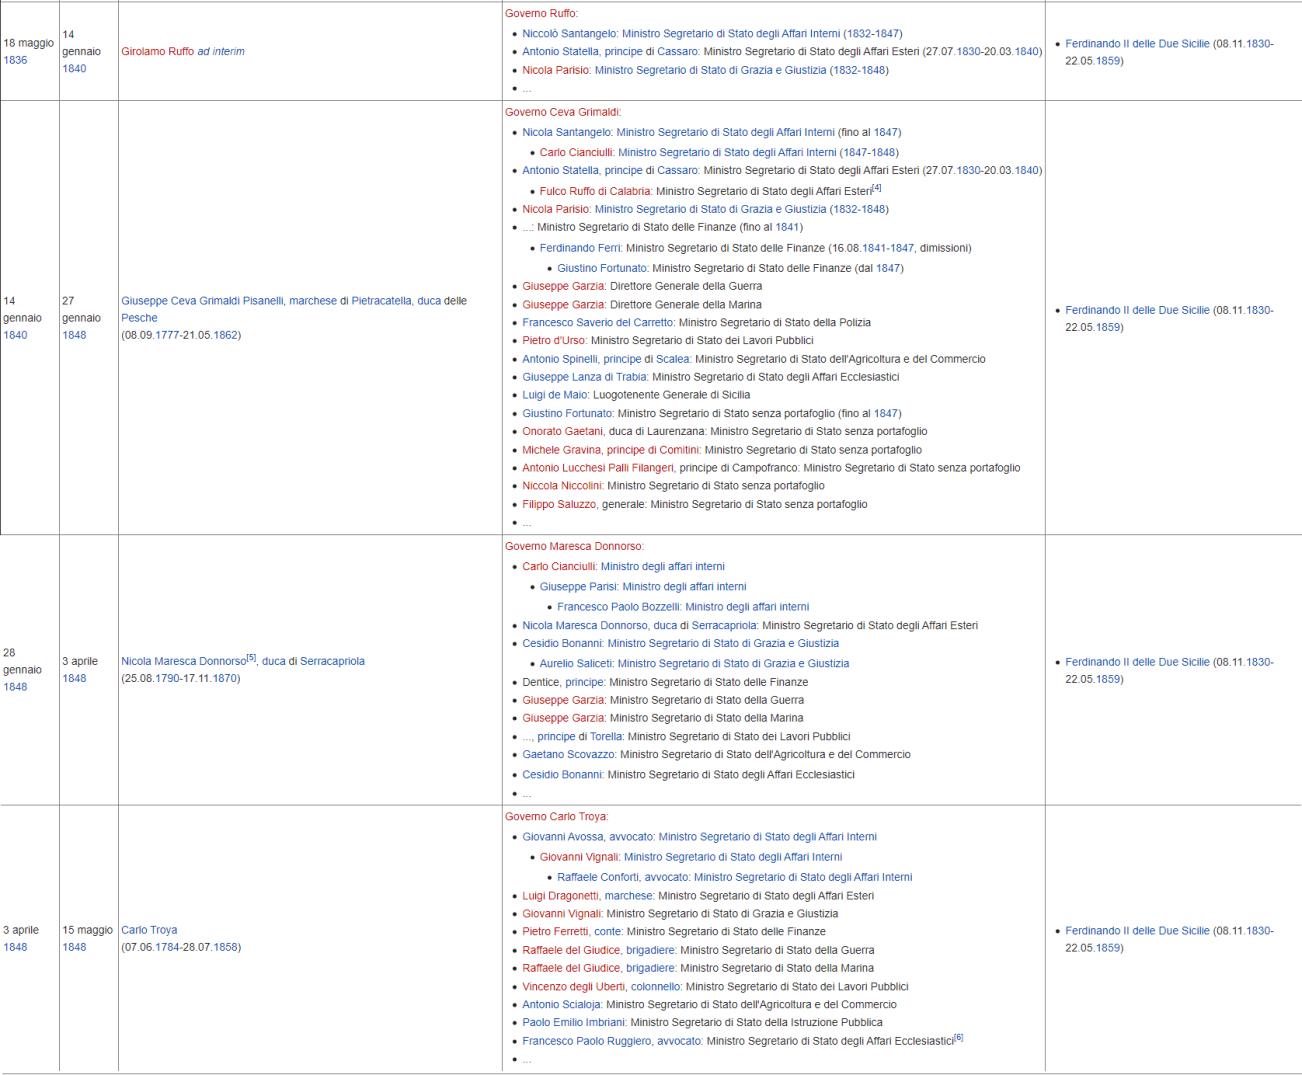Image resolution: width=1302 pixels, height=1075 pixels.
Task: Open the Governo Ruffo heading link
Action: click(540, 14)
